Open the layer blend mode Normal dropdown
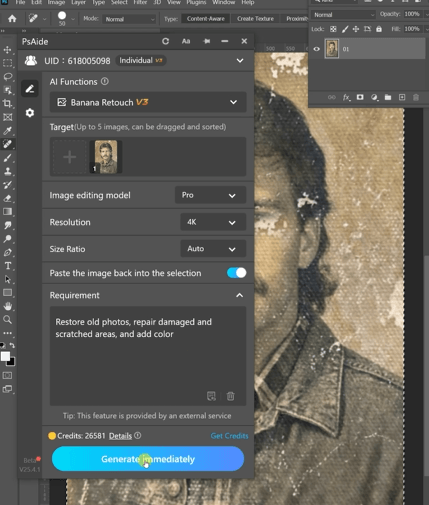429x505 pixels. [x=343, y=15]
